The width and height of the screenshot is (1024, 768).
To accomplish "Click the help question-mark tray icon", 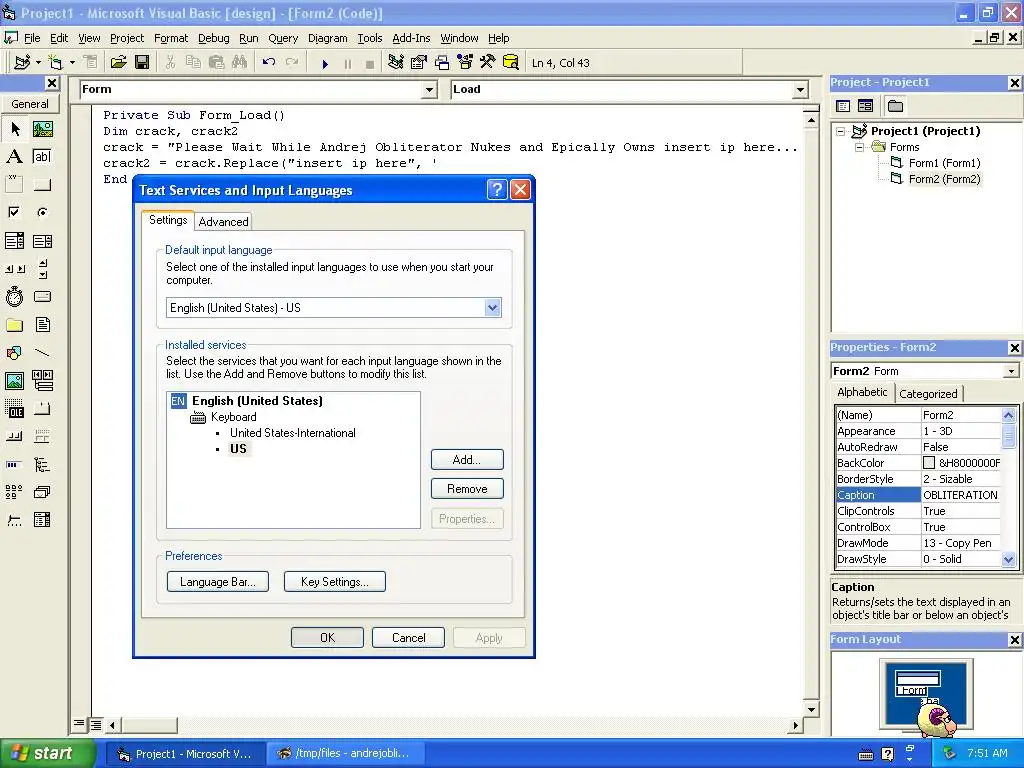I will (x=888, y=754).
